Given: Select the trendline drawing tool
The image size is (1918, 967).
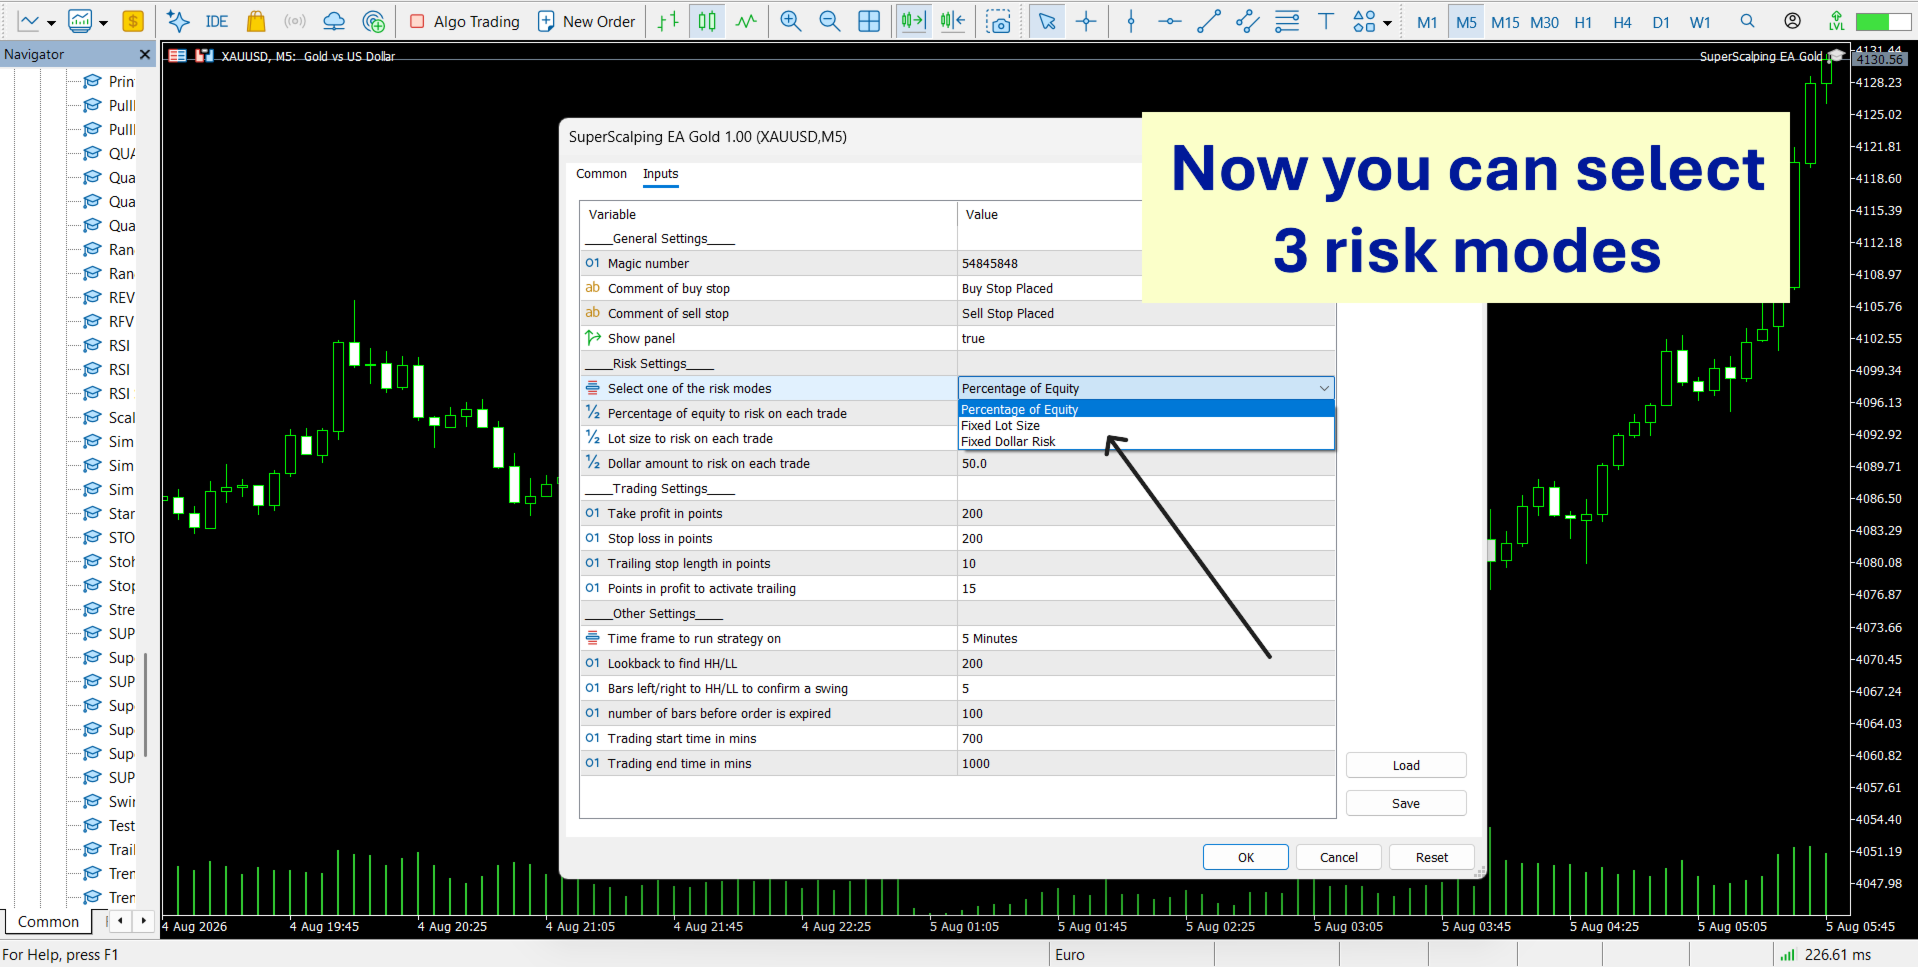Looking at the screenshot, I should [x=1208, y=21].
